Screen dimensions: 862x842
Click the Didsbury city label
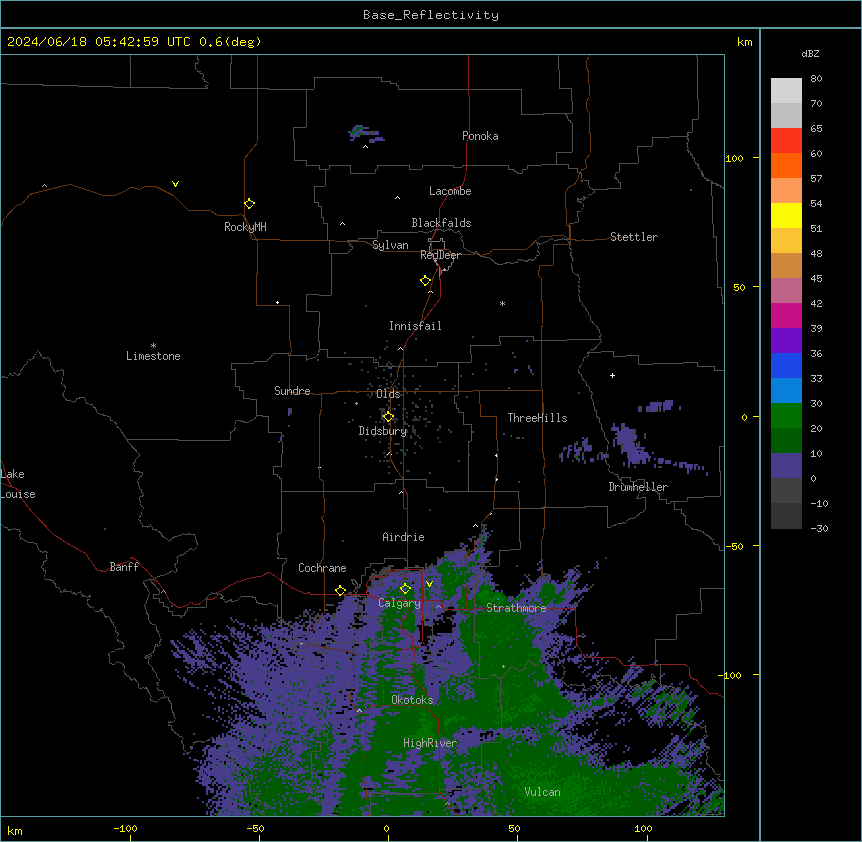[x=383, y=431]
